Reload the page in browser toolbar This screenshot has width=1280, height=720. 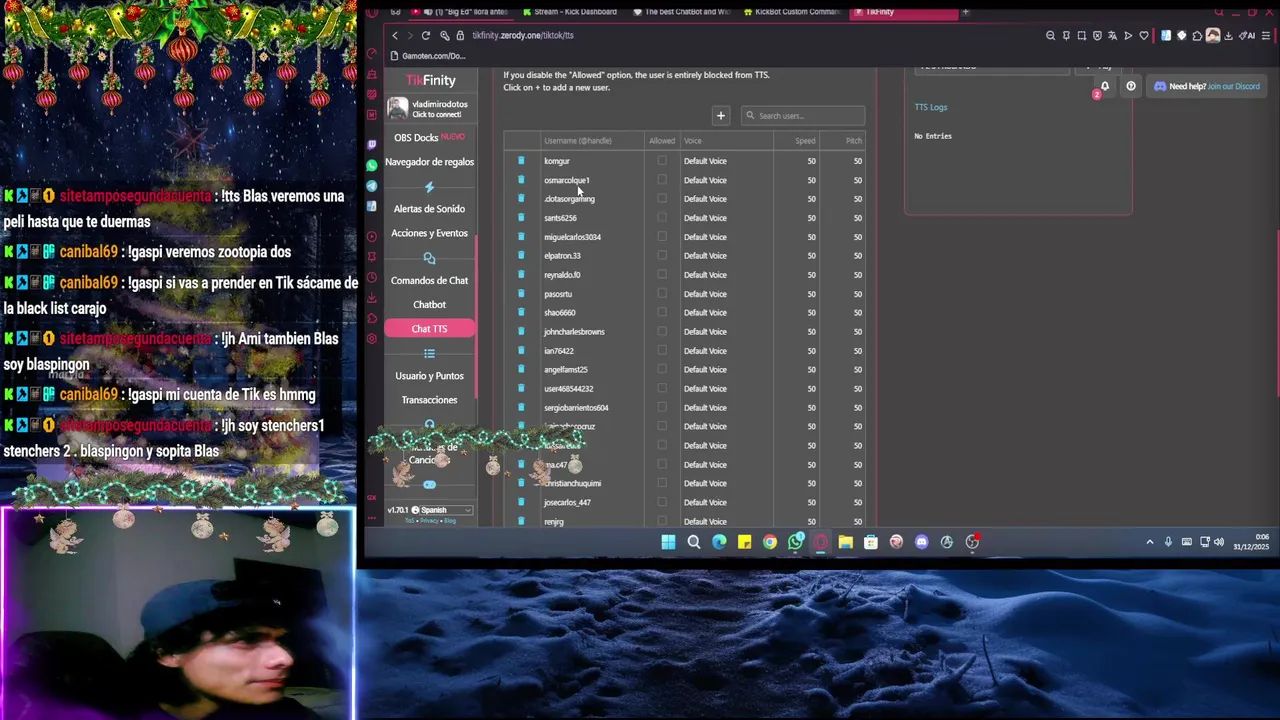pyautogui.click(x=425, y=35)
